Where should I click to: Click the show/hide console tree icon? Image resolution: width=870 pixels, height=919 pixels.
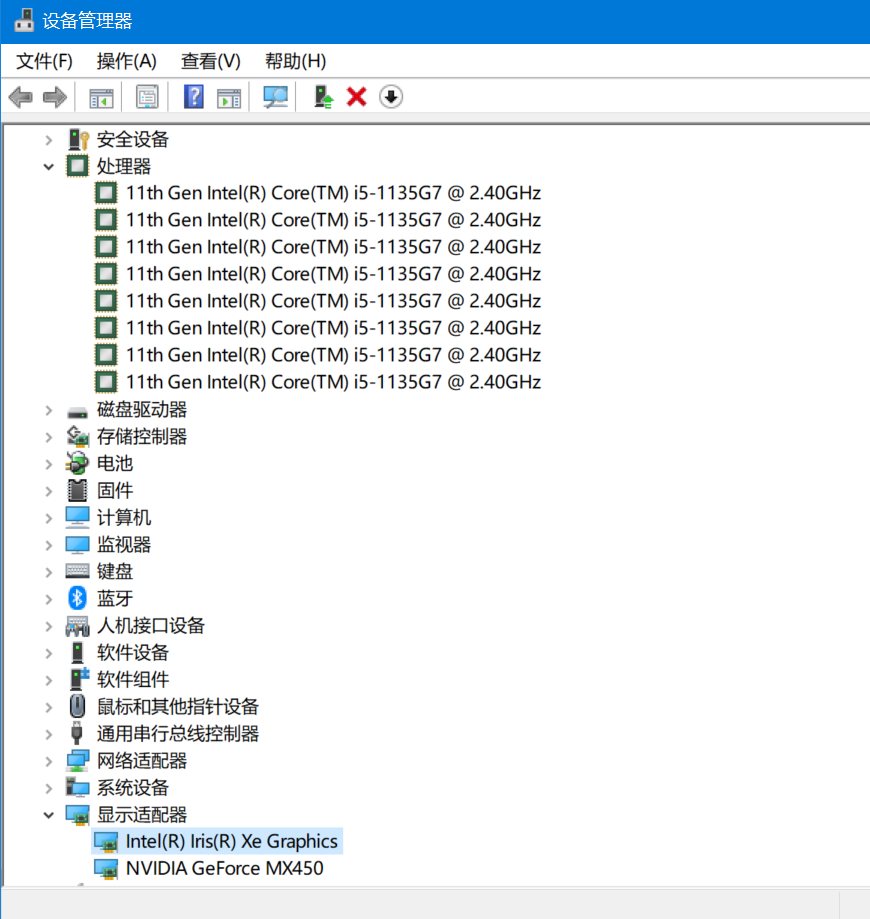click(x=101, y=97)
